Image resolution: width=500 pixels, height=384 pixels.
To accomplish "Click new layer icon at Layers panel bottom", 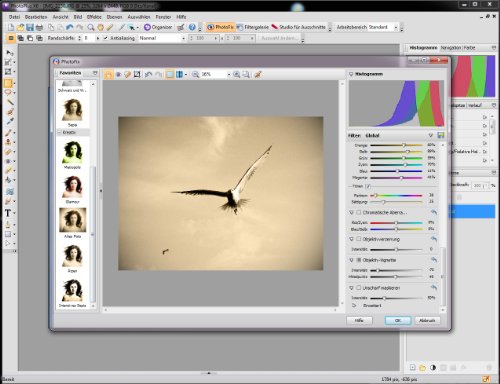I will (x=413, y=367).
